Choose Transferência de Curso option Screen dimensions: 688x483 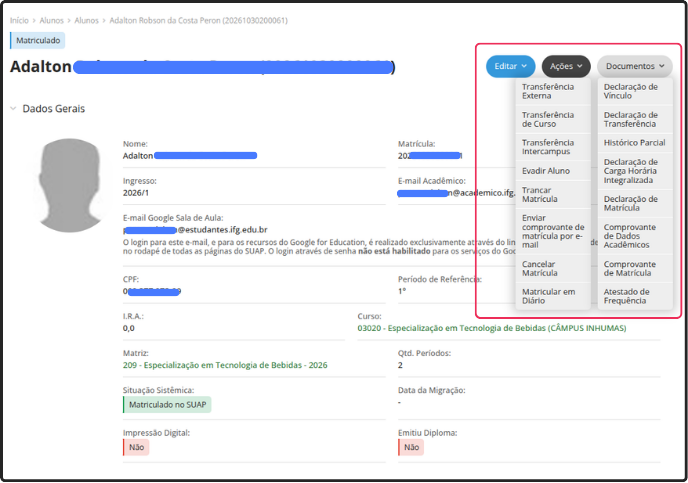click(547, 120)
